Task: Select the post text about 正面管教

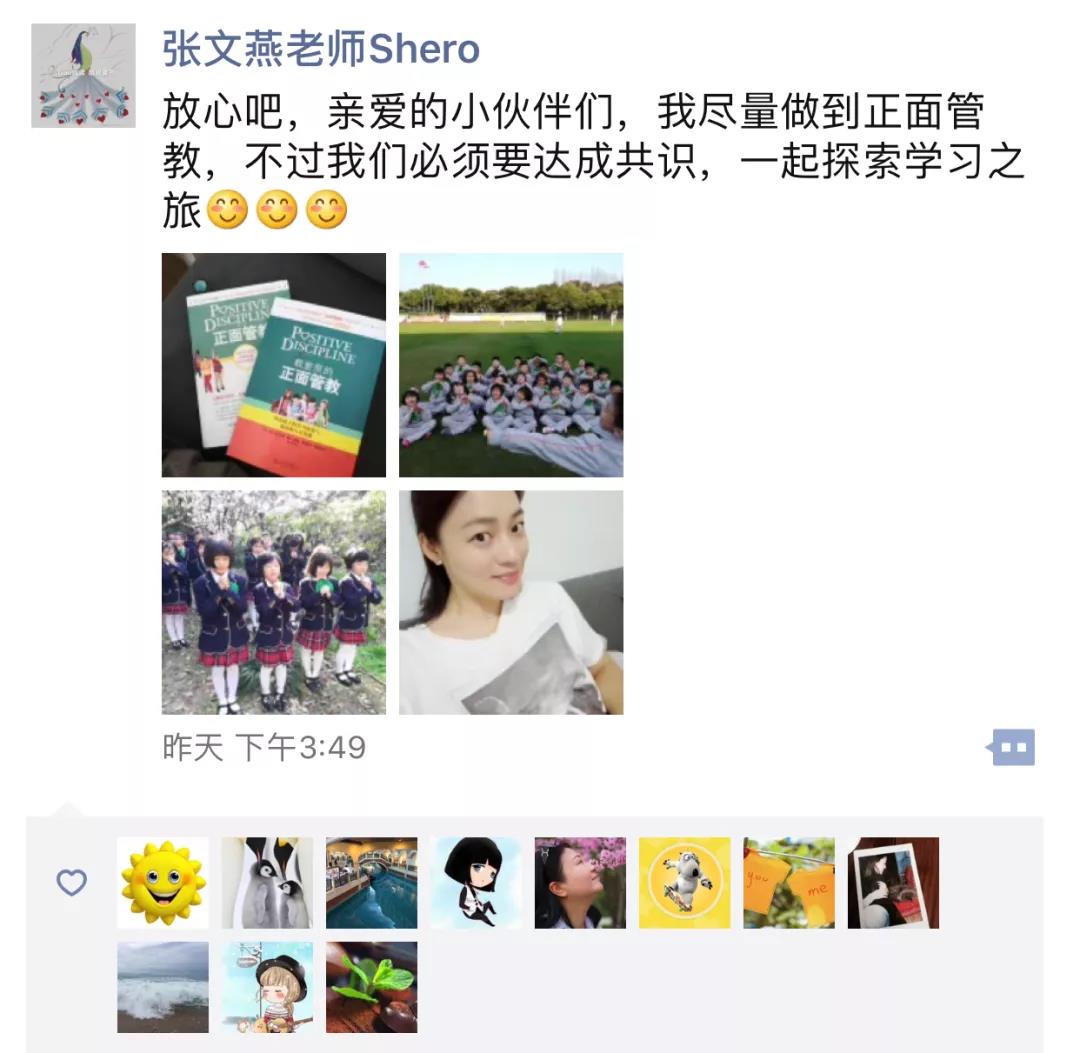Action: (x=594, y=160)
